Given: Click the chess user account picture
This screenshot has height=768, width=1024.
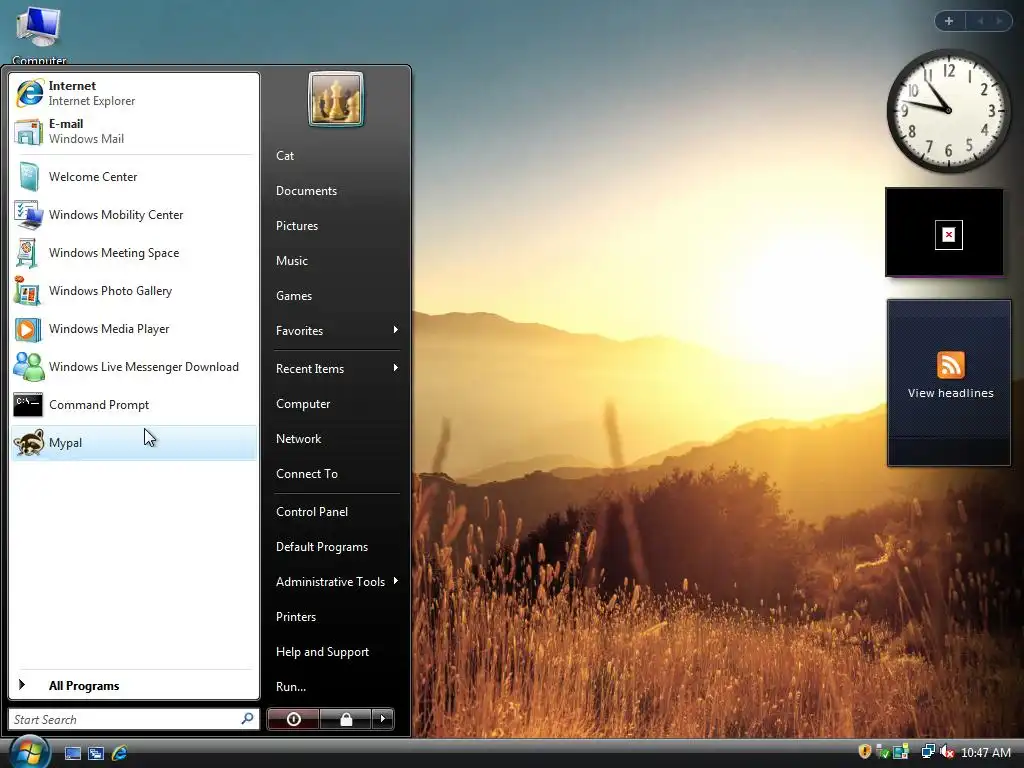Looking at the screenshot, I should click(x=336, y=99).
